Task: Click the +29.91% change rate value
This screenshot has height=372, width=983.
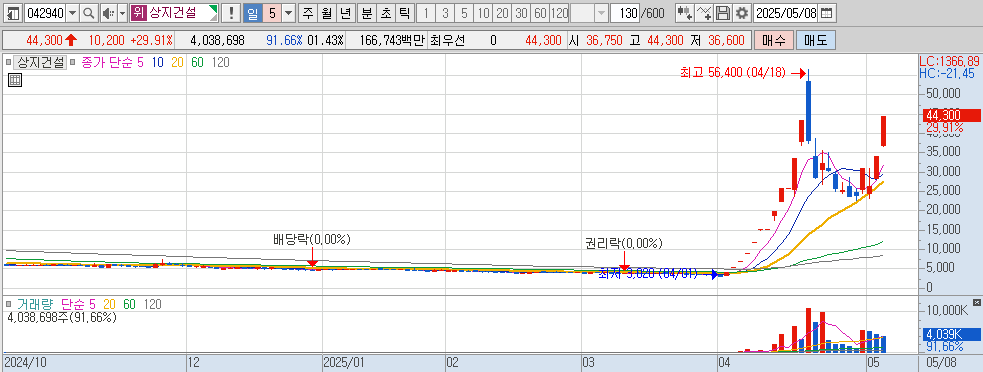Action: pyautogui.click(x=151, y=41)
